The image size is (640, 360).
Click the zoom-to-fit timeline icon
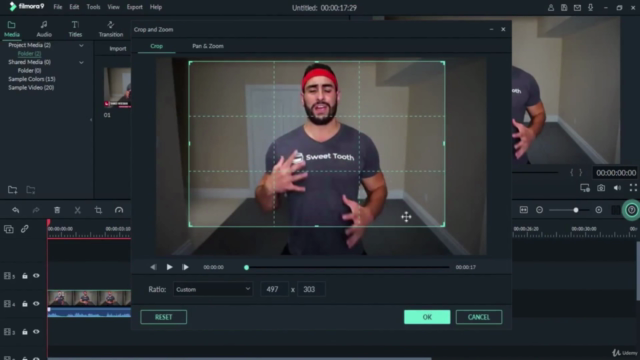pos(524,210)
